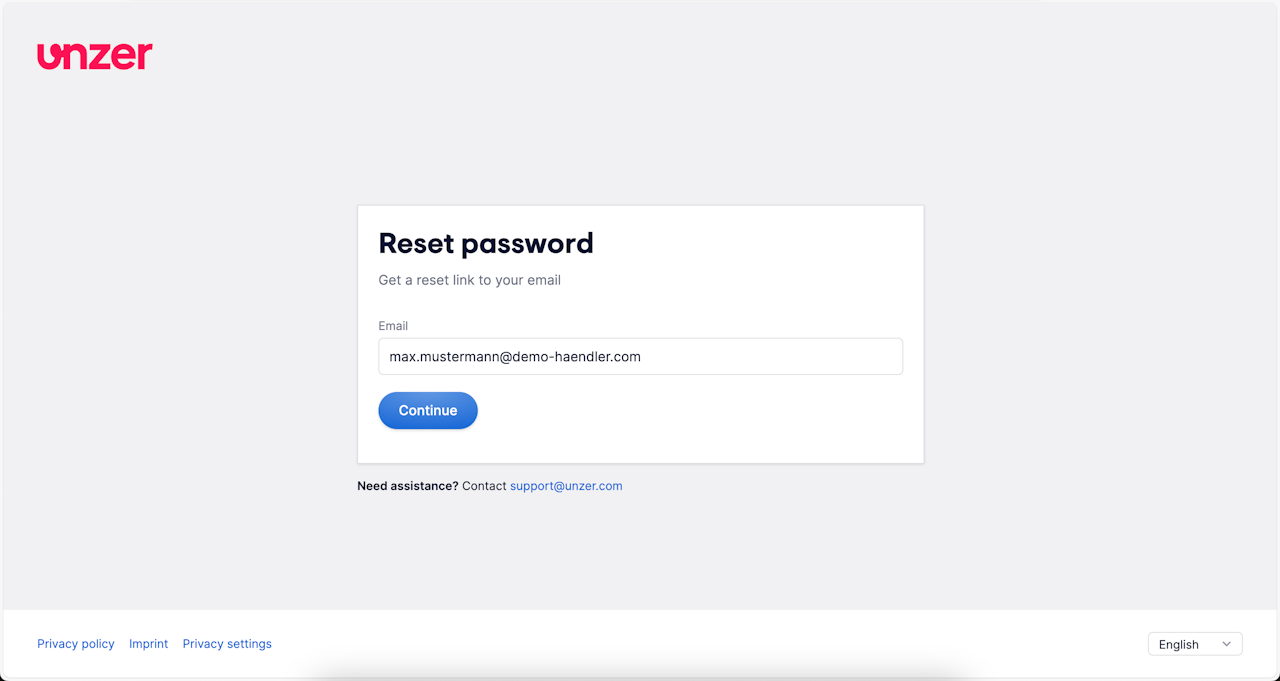1280x681 pixels.
Task: Click the "Get a reset link" subtitle
Action: 469,280
